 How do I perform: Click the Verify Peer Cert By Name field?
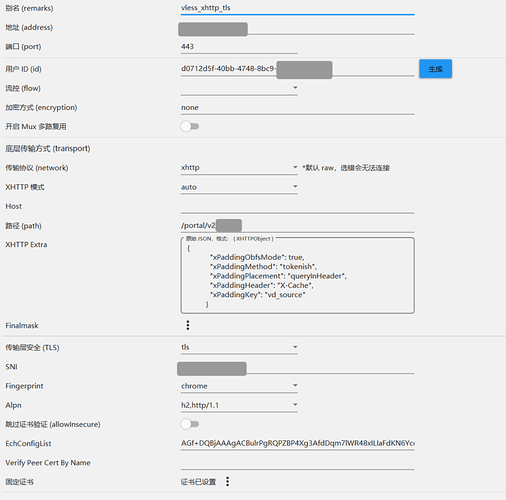pyautogui.click(x=297, y=463)
